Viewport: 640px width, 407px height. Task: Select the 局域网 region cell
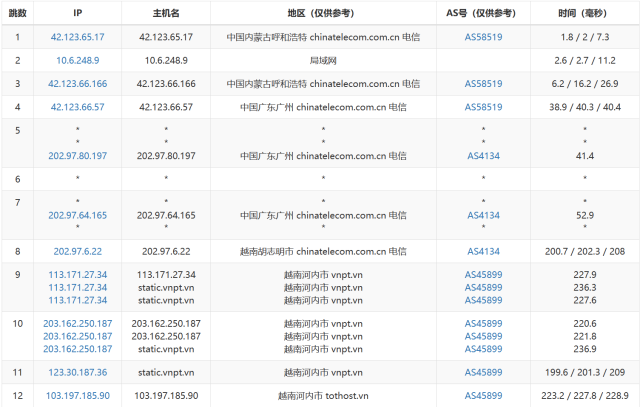pos(323,60)
